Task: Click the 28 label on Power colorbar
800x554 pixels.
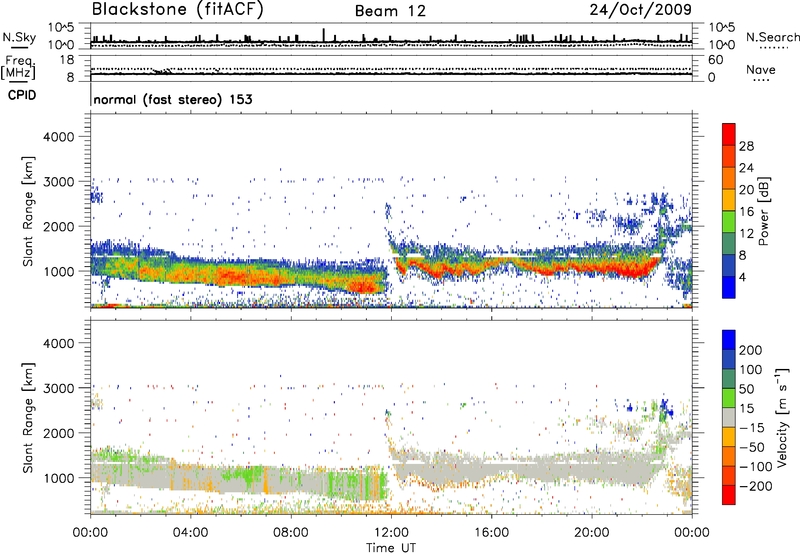Action: coord(746,146)
